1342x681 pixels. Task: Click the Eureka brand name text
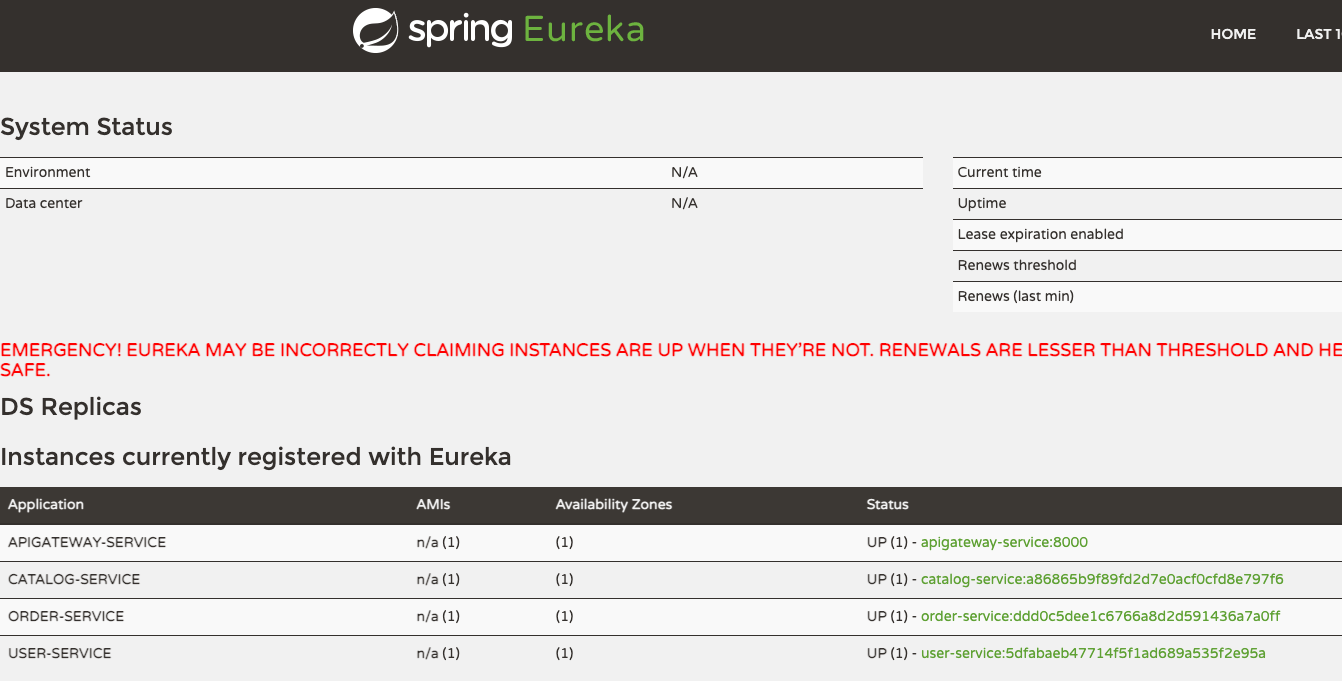click(x=584, y=29)
